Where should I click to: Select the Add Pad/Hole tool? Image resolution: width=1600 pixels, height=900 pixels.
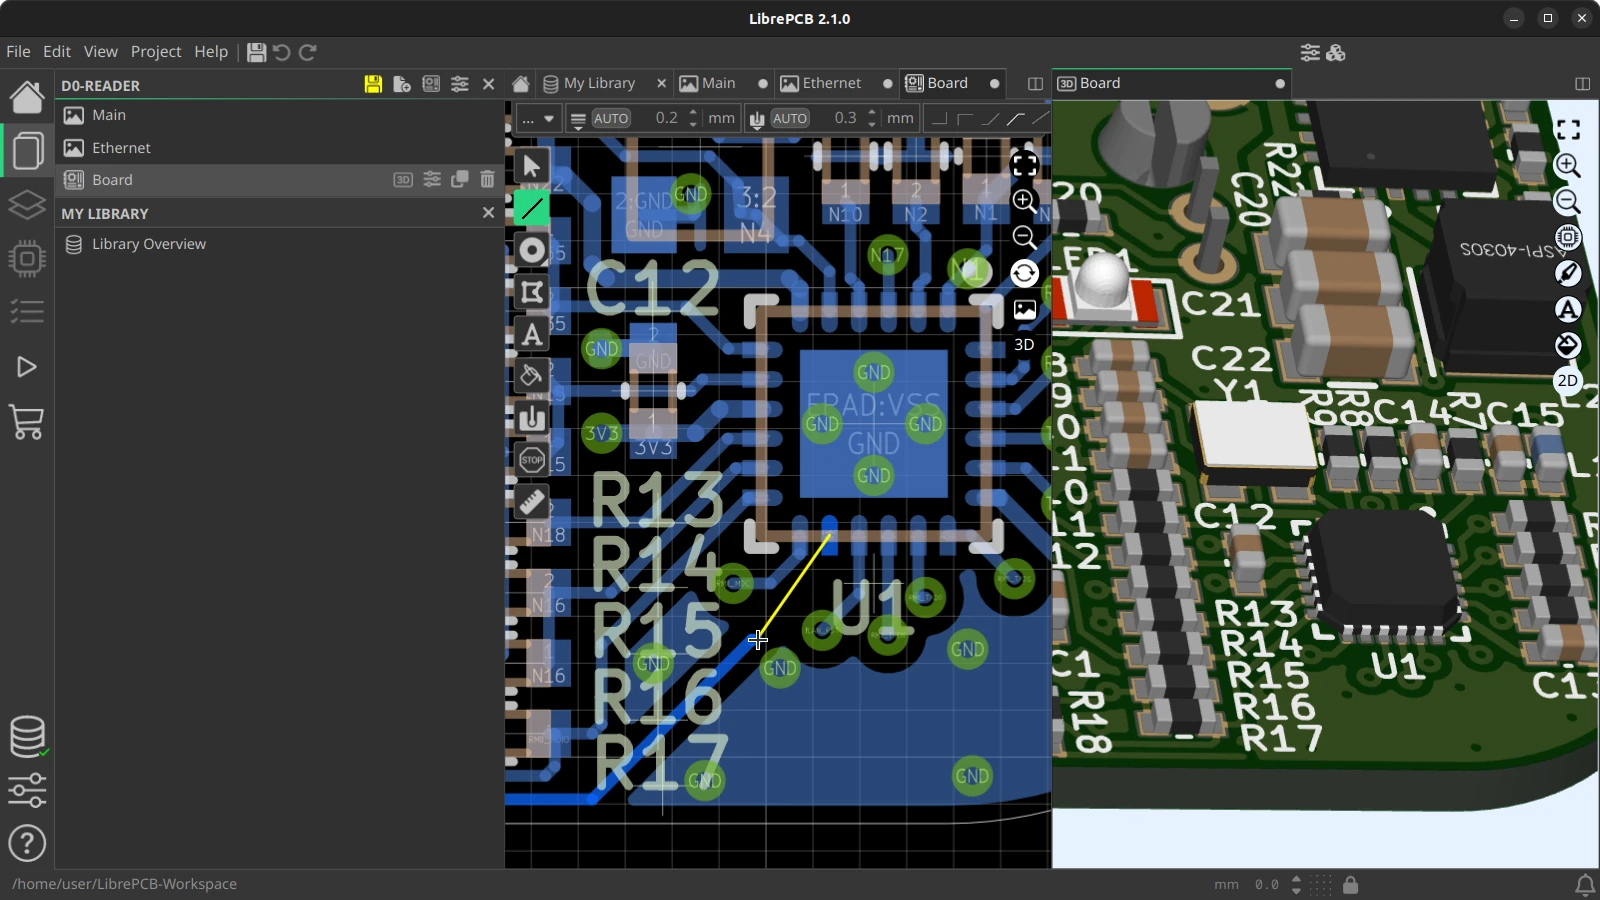[x=532, y=418]
